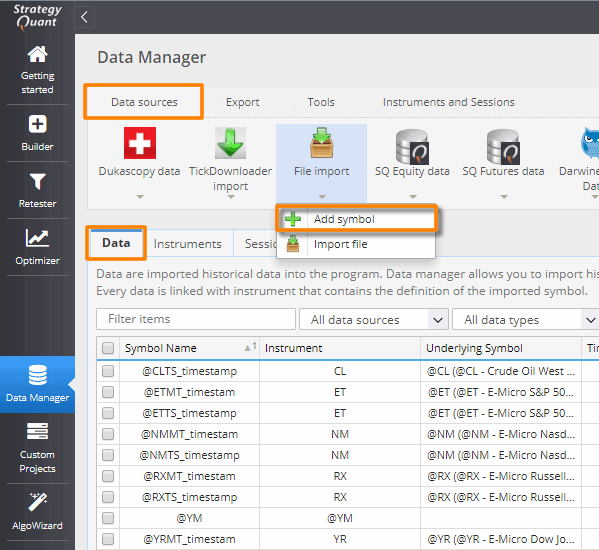Image resolution: width=599 pixels, height=550 pixels.
Task: Check the @NMTS_timestamp row checkbox
Action: (108, 455)
